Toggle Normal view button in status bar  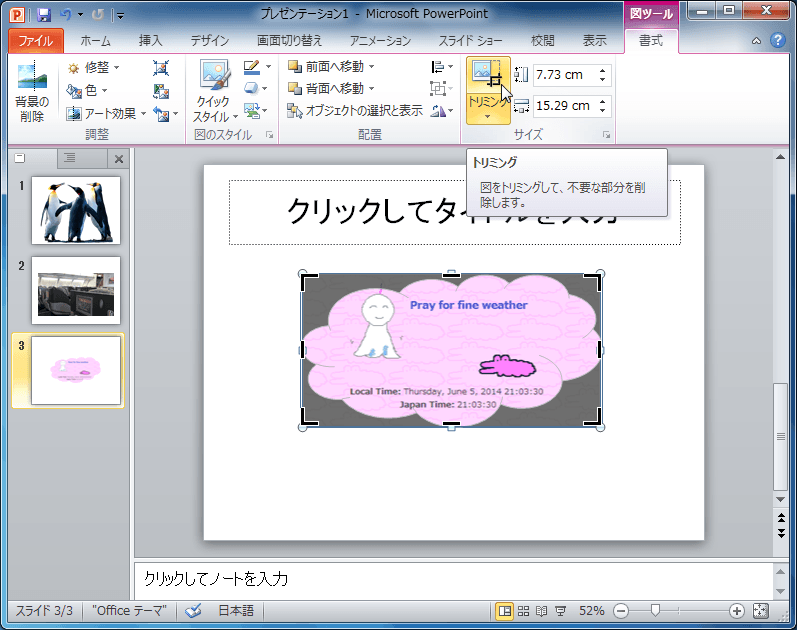tap(505, 610)
